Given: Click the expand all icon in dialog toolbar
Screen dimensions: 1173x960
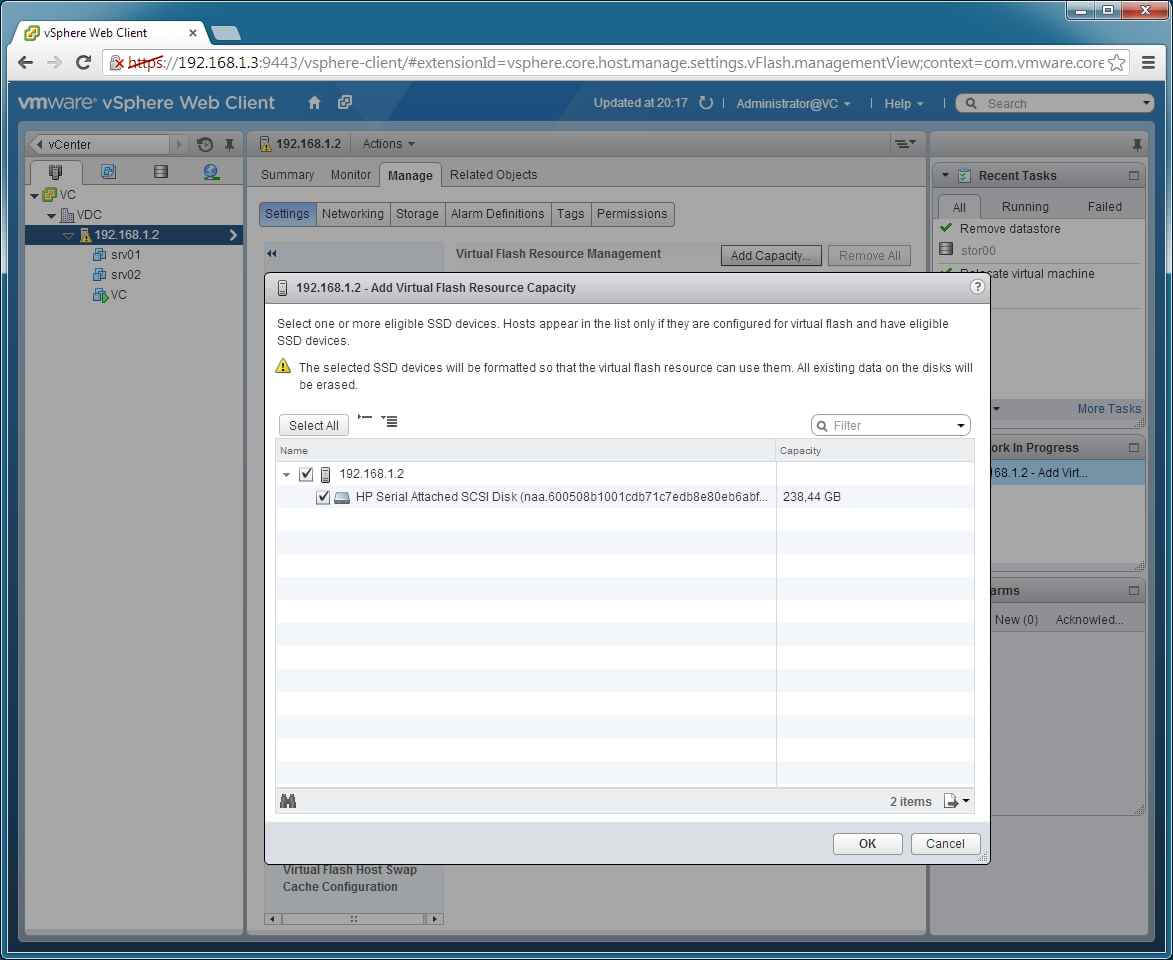Looking at the screenshot, I should (389, 421).
